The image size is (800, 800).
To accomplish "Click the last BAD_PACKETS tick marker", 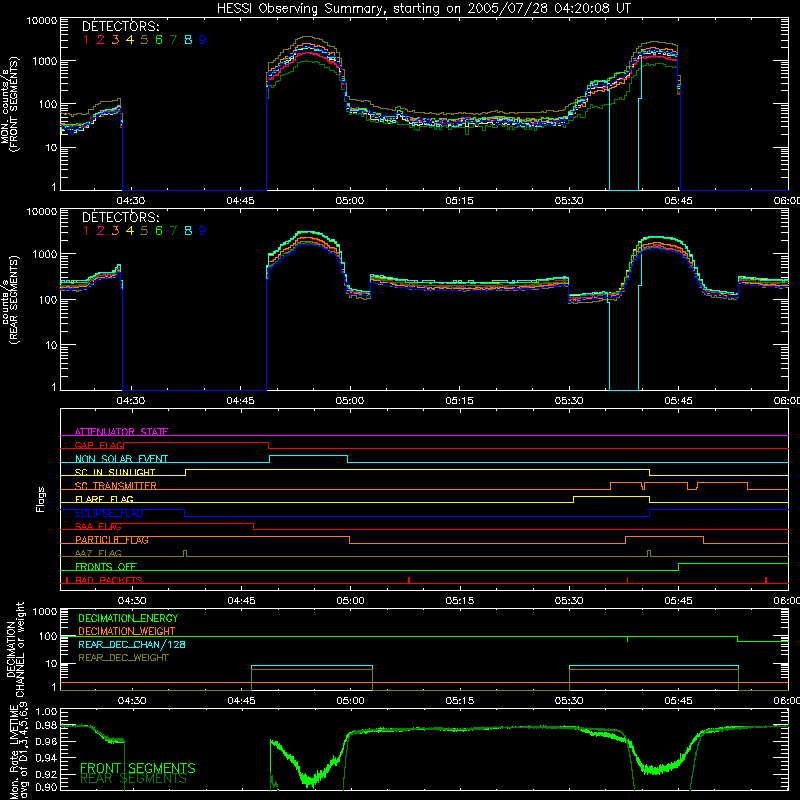I will [x=766, y=580].
